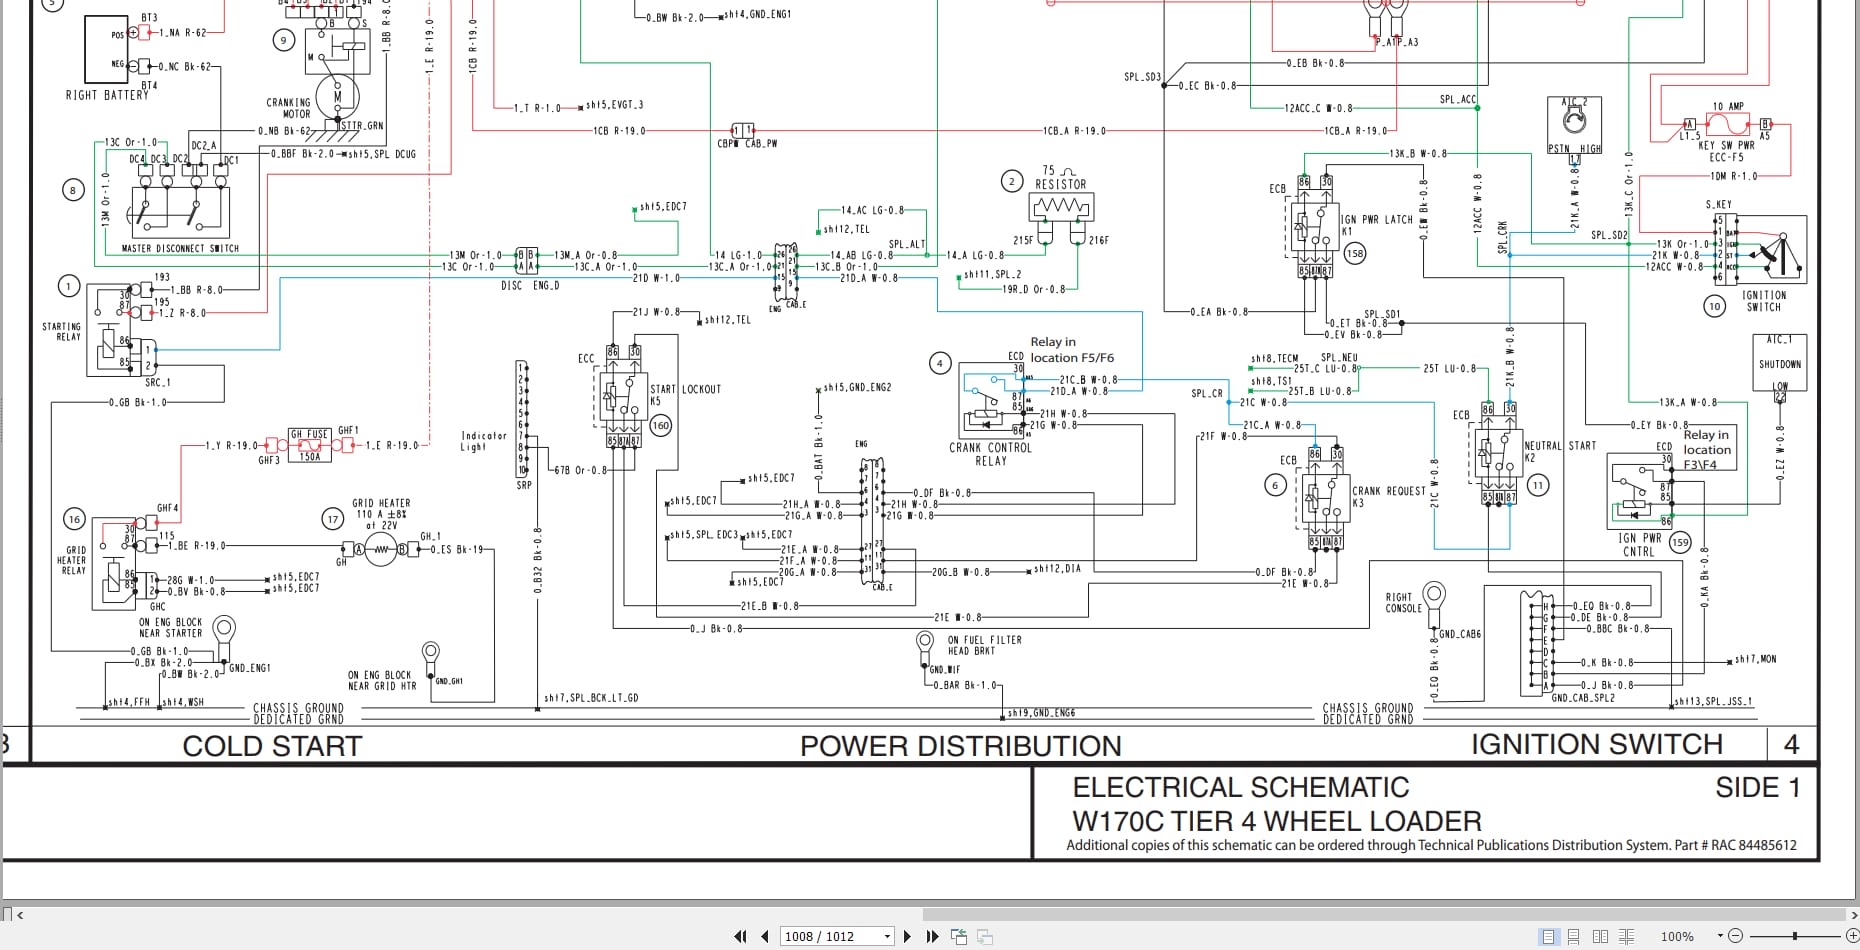Click the ELECTRICAL SCHEMATIC title text
The image size is (1860, 950).
tap(1240, 788)
